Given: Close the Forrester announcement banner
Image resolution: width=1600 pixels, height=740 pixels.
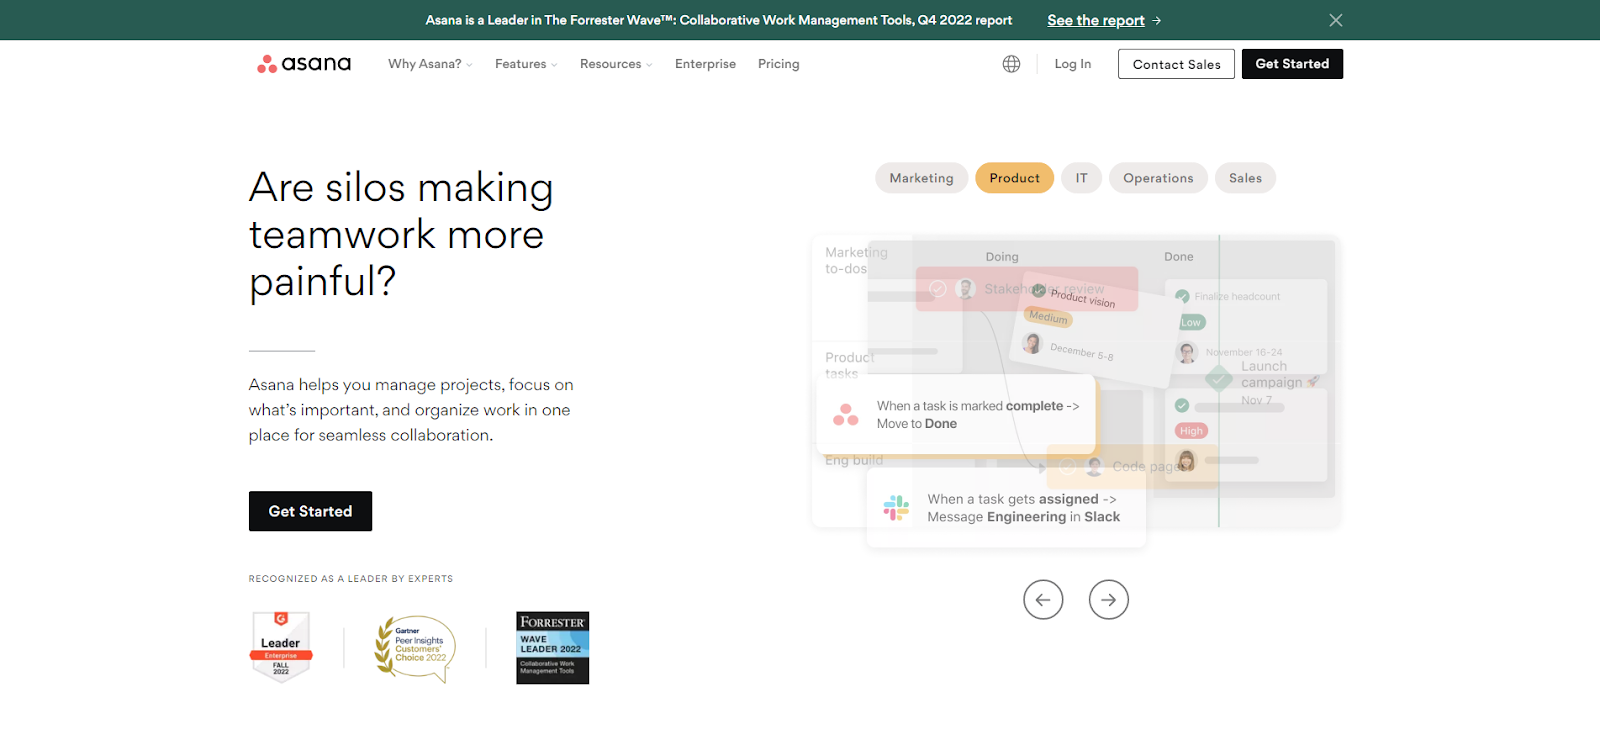Looking at the screenshot, I should point(1335,20).
